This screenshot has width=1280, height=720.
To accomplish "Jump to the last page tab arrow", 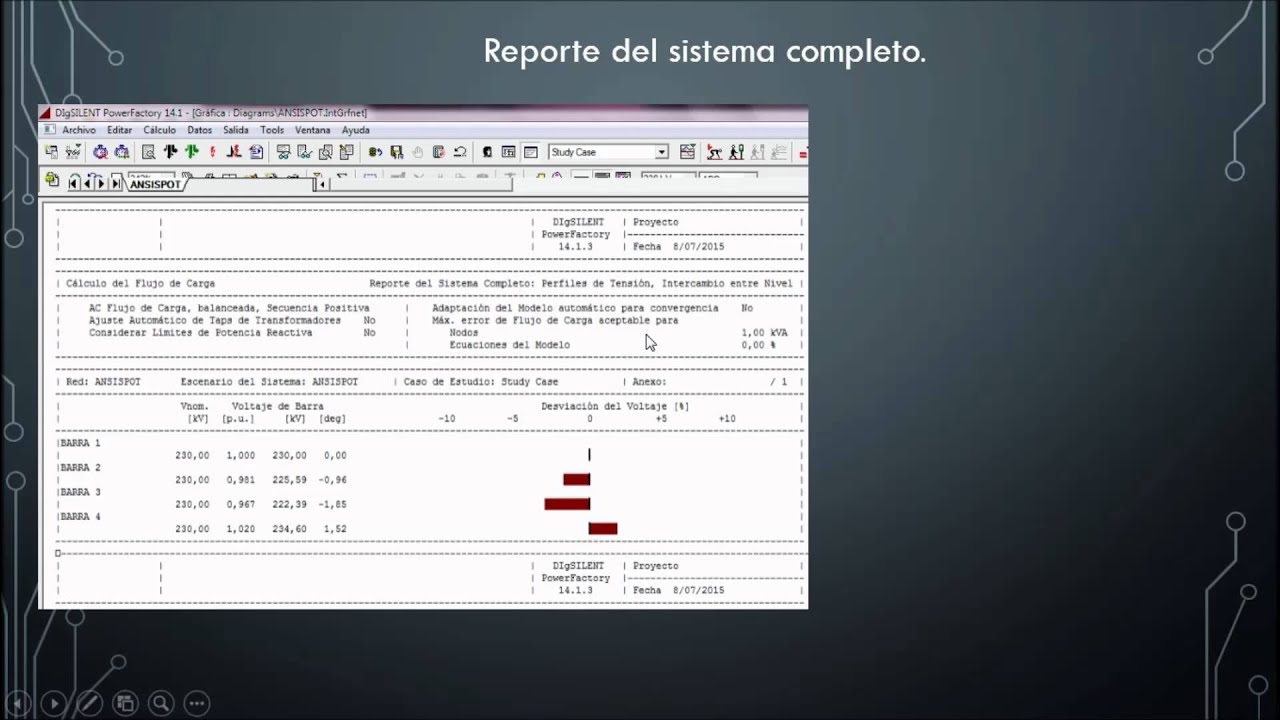I will pyautogui.click(x=116, y=184).
